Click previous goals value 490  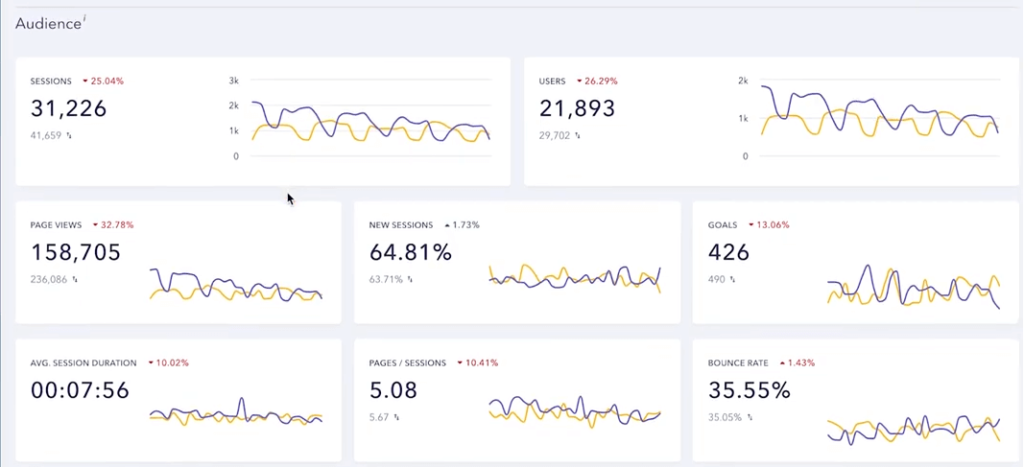tap(716, 280)
